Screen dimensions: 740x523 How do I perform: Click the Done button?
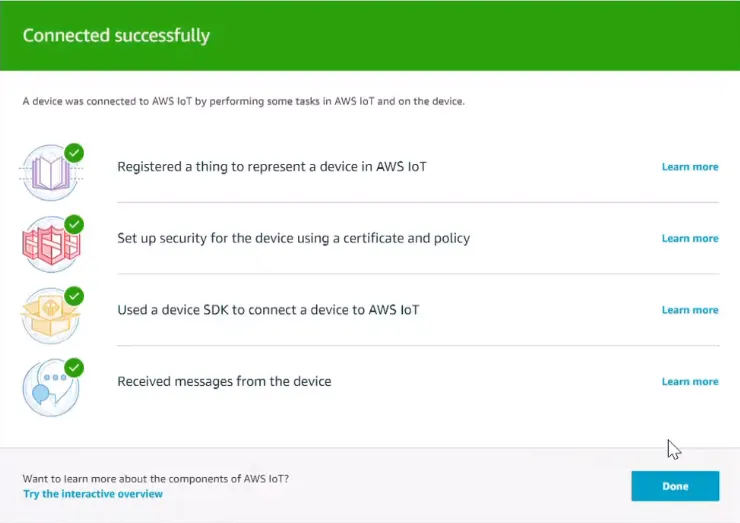675,486
